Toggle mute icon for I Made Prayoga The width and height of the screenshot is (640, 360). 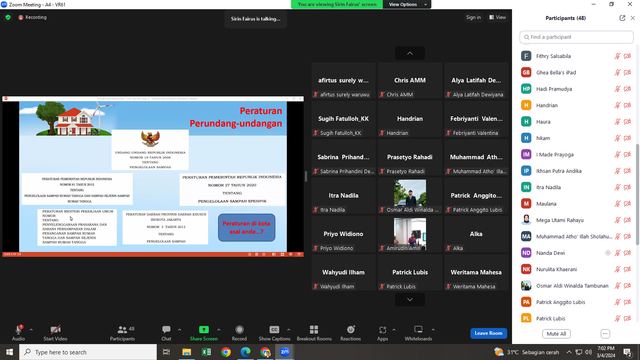[618, 154]
